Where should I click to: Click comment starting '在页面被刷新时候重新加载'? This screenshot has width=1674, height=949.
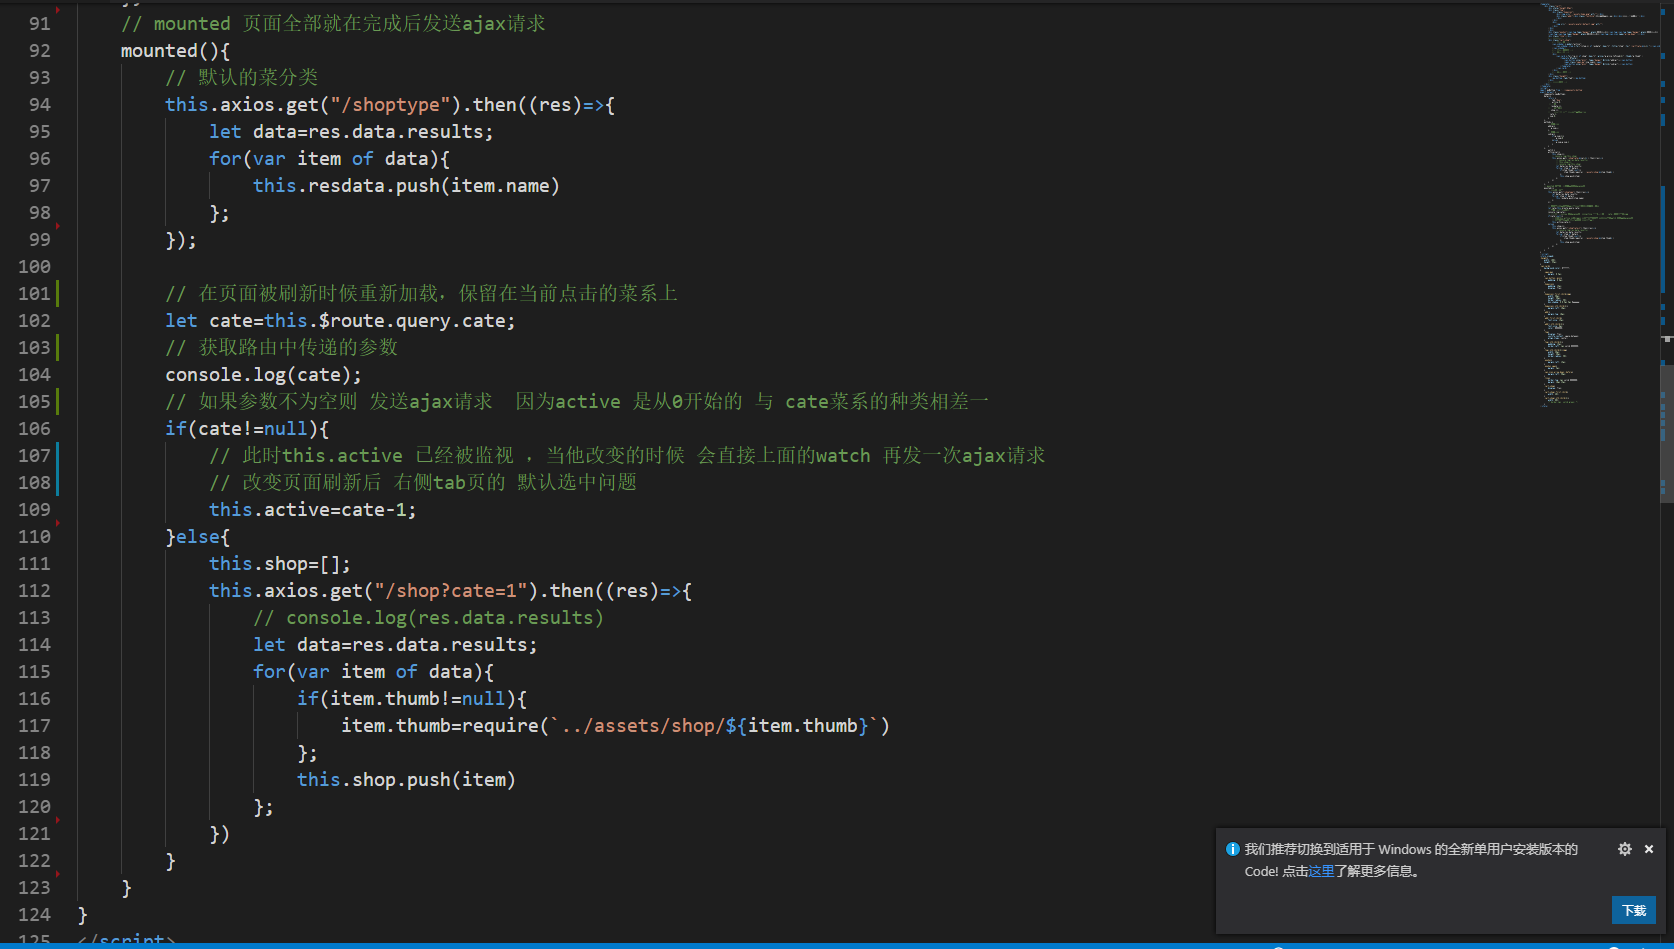pyautogui.click(x=421, y=293)
